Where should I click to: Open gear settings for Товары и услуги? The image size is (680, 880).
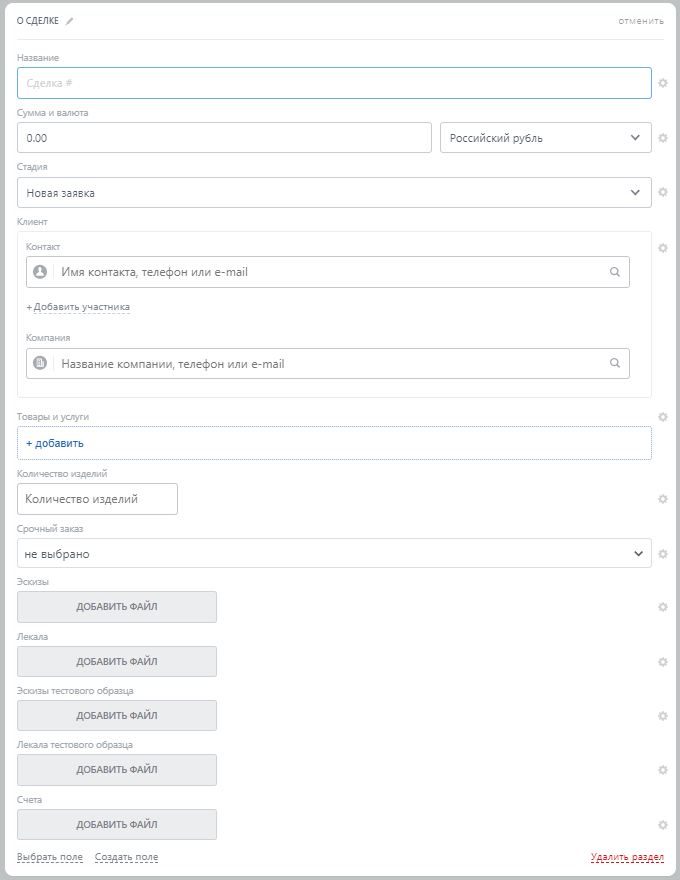pyautogui.click(x=662, y=417)
